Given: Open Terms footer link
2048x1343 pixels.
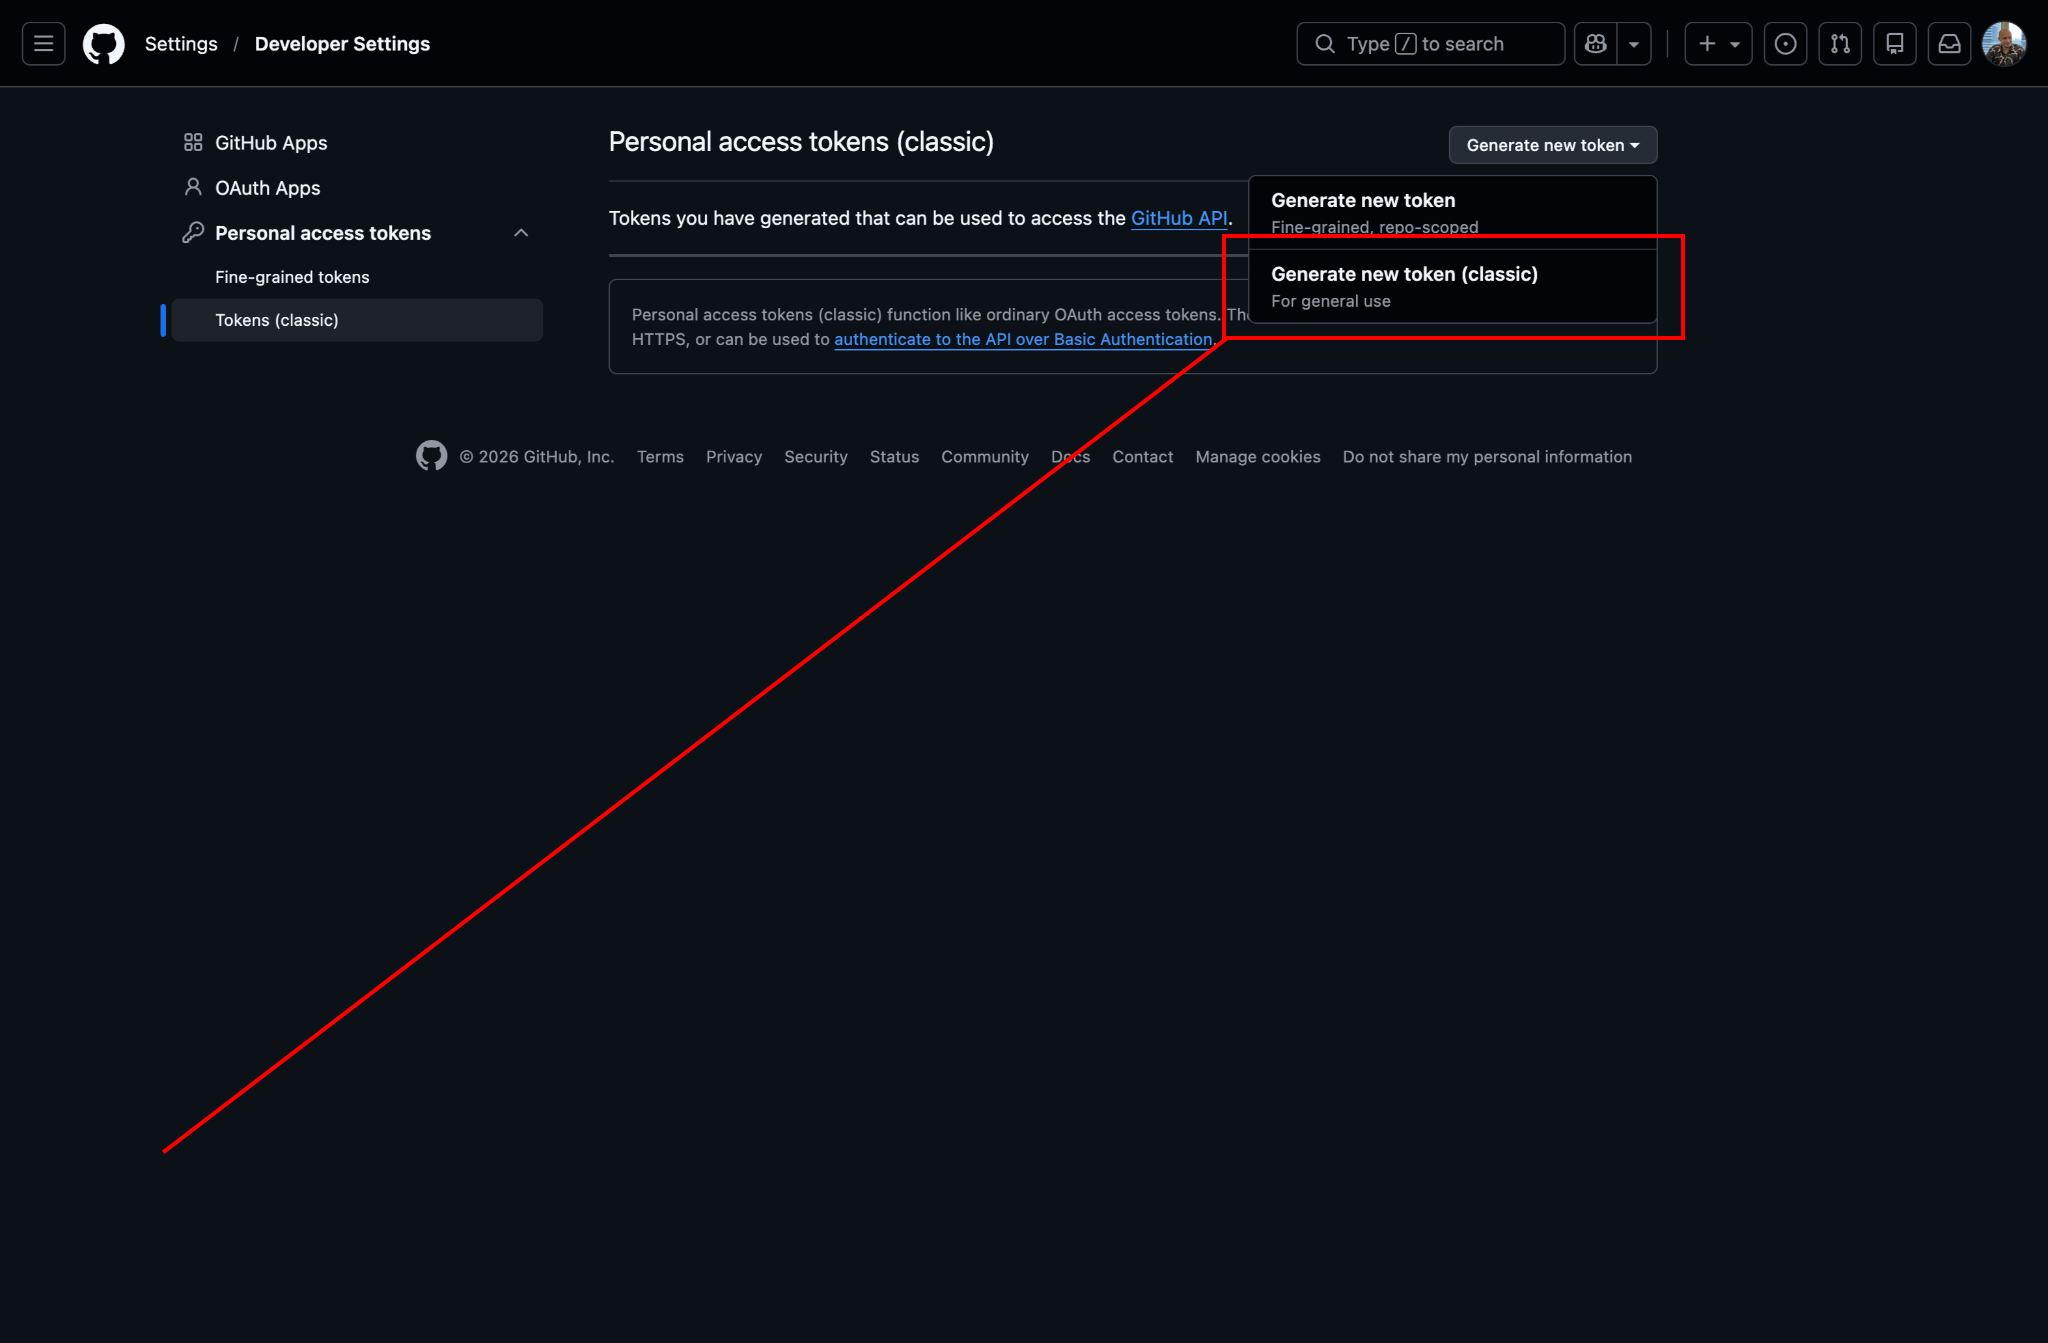Looking at the screenshot, I should coord(660,456).
